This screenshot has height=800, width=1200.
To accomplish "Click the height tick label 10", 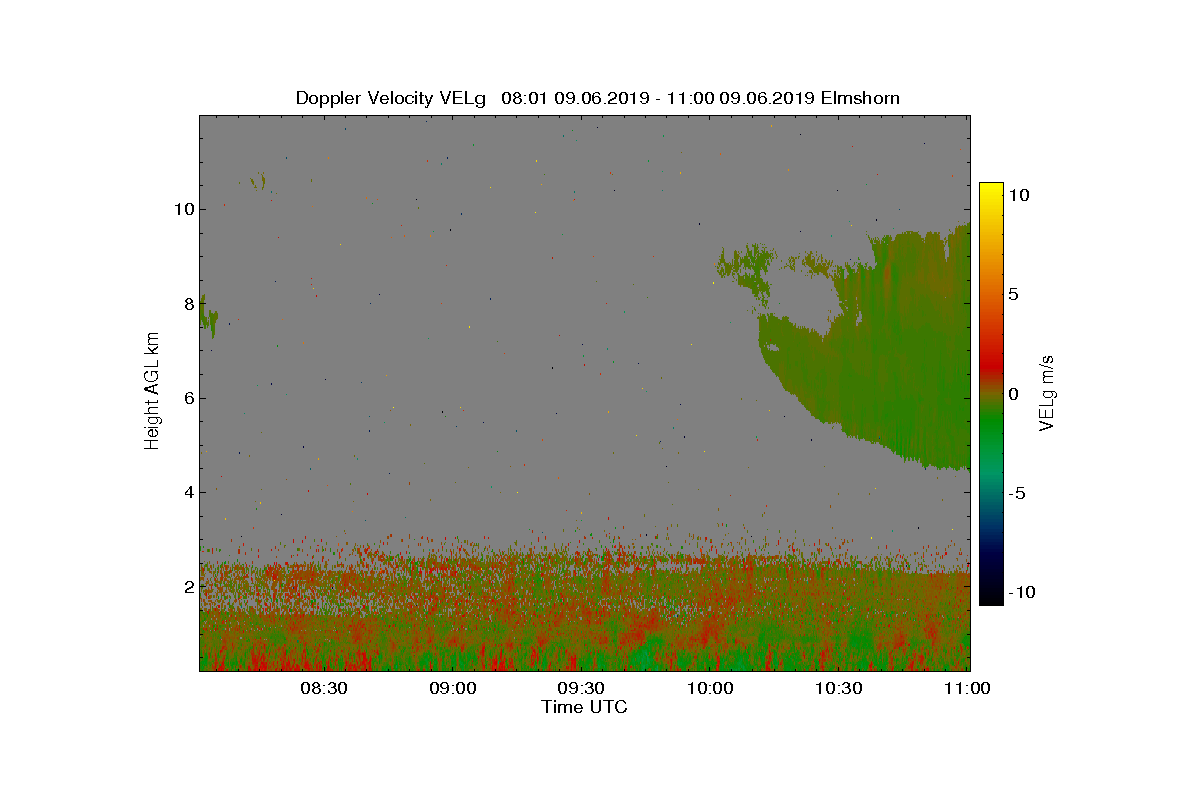I will pos(183,209).
